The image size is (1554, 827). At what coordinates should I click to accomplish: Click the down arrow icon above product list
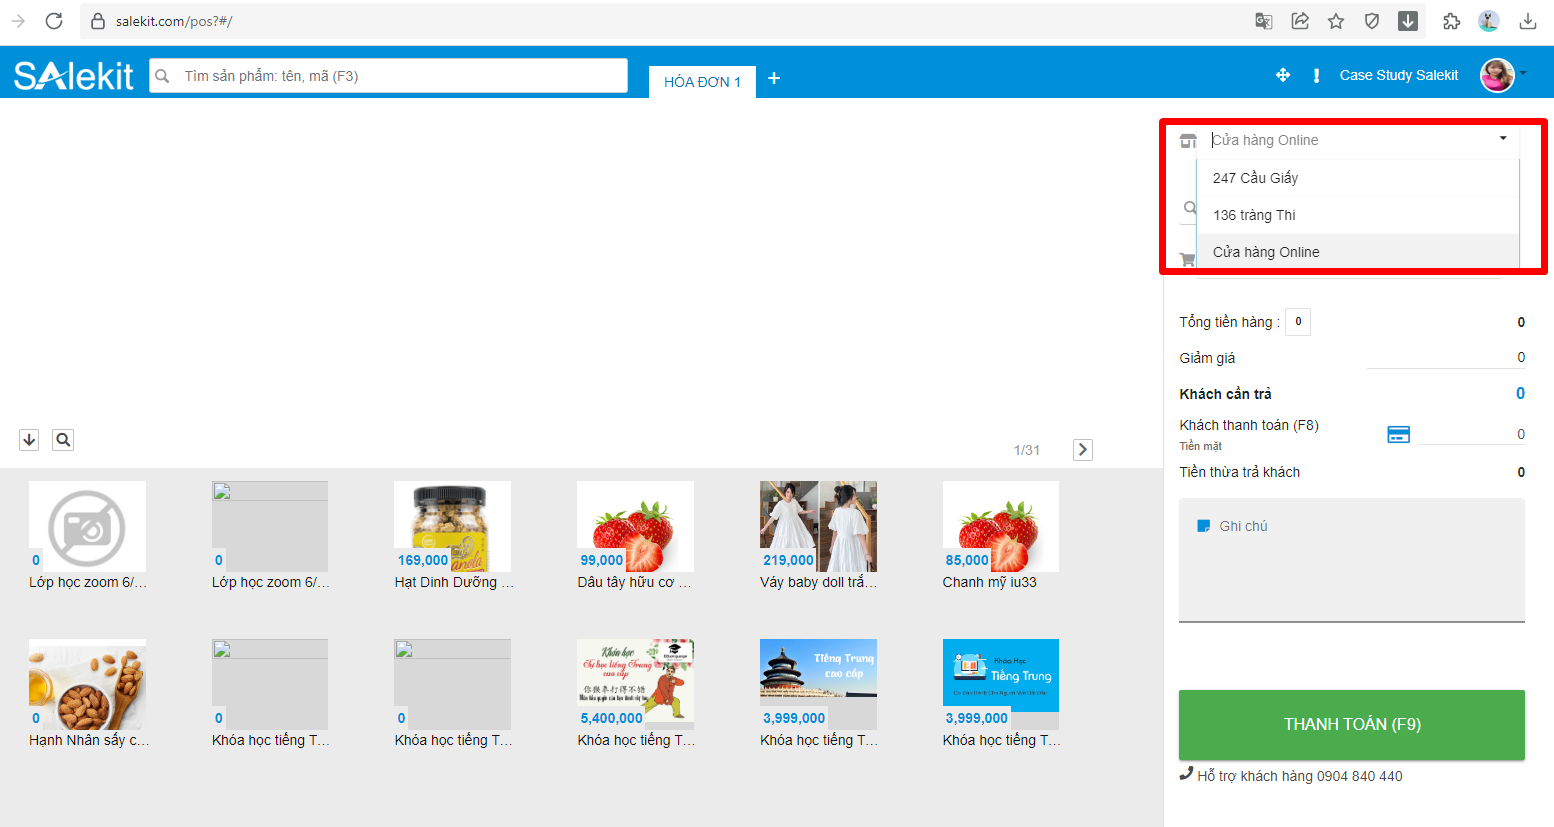[x=29, y=440]
